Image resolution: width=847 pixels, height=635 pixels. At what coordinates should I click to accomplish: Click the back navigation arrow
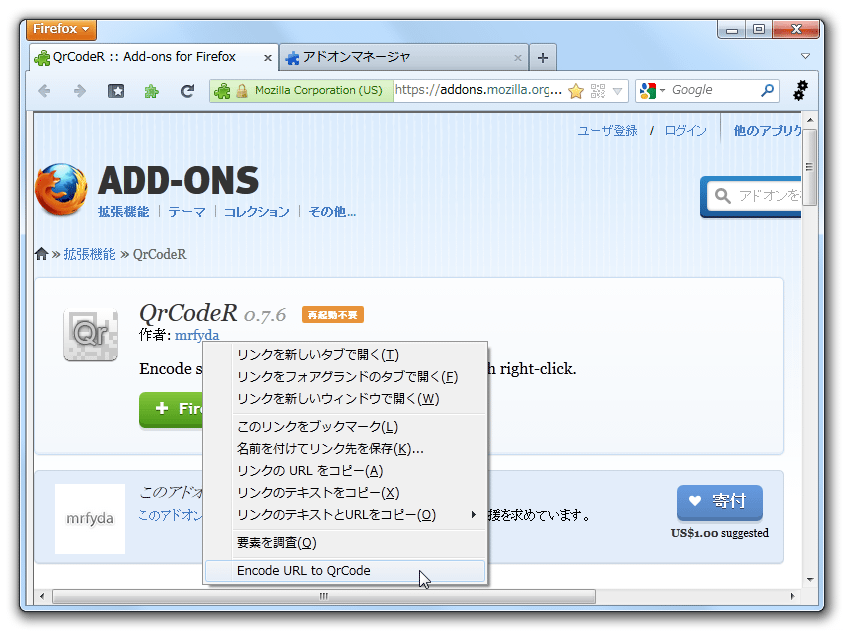[44, 91]
